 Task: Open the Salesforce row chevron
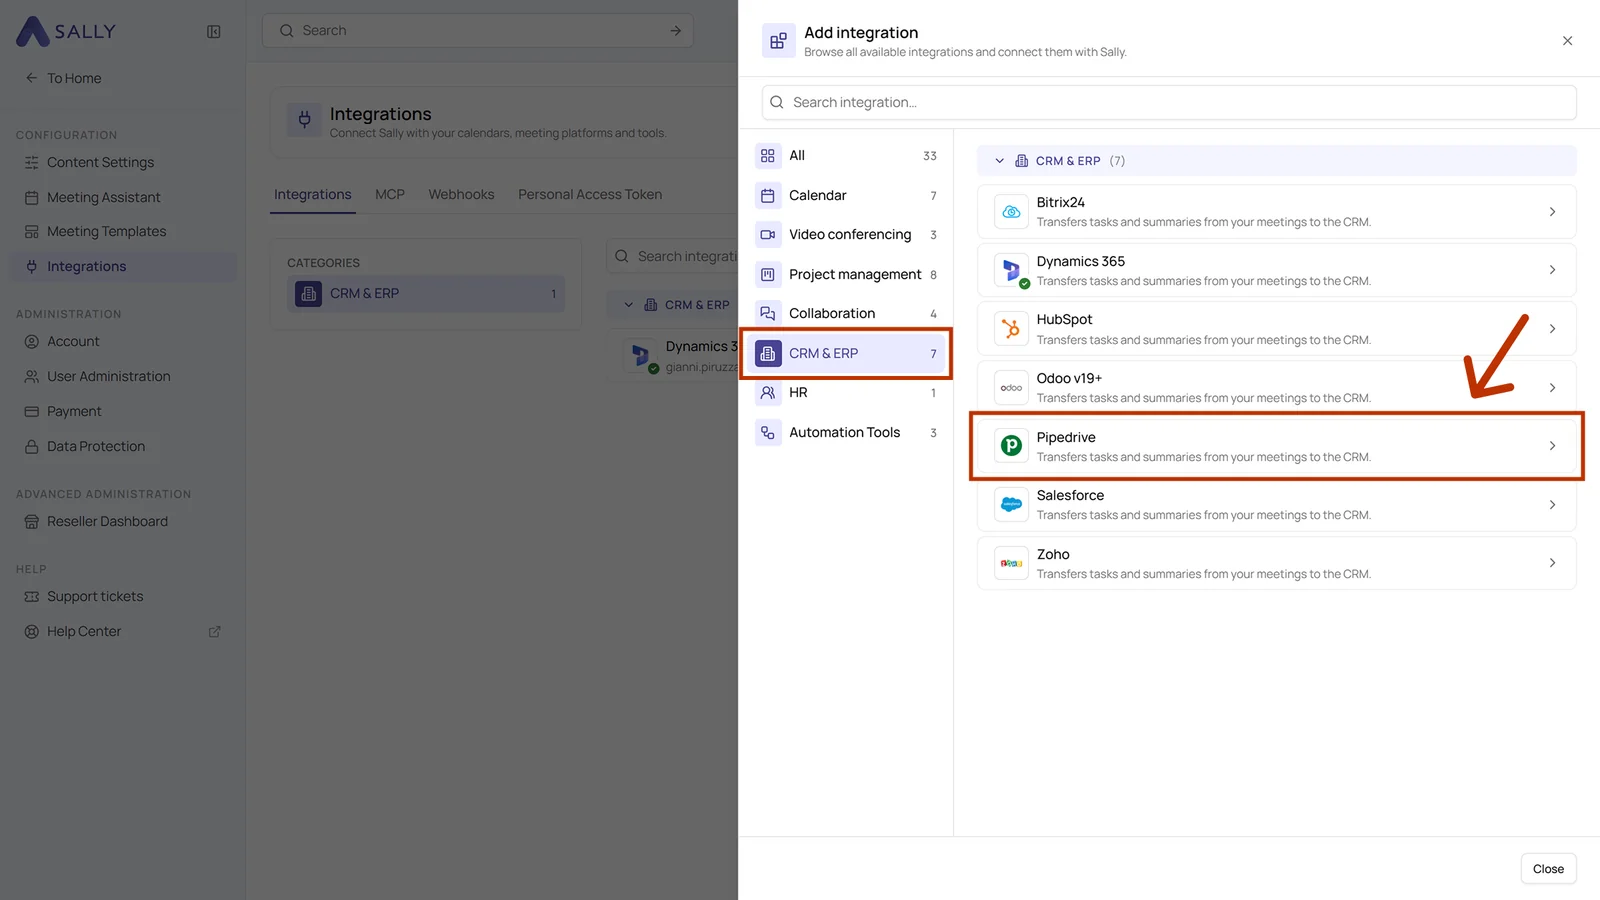point(1552,505)
